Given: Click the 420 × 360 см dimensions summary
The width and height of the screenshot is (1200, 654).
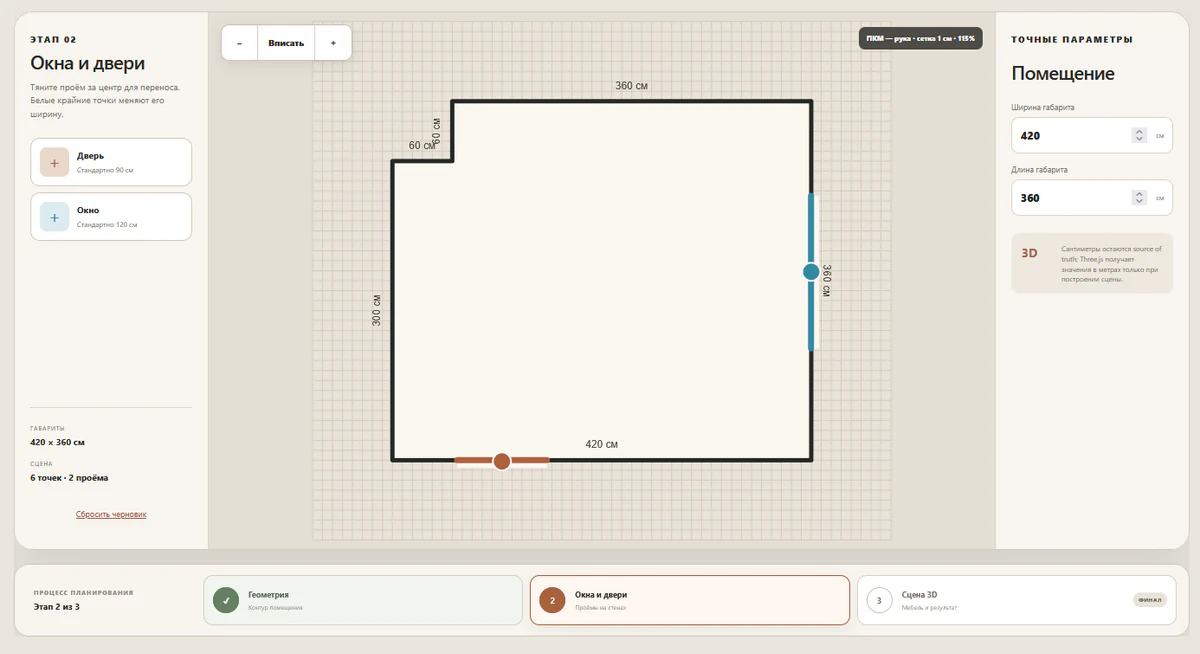Looking at the screenshot, I should tap(58, 442).
